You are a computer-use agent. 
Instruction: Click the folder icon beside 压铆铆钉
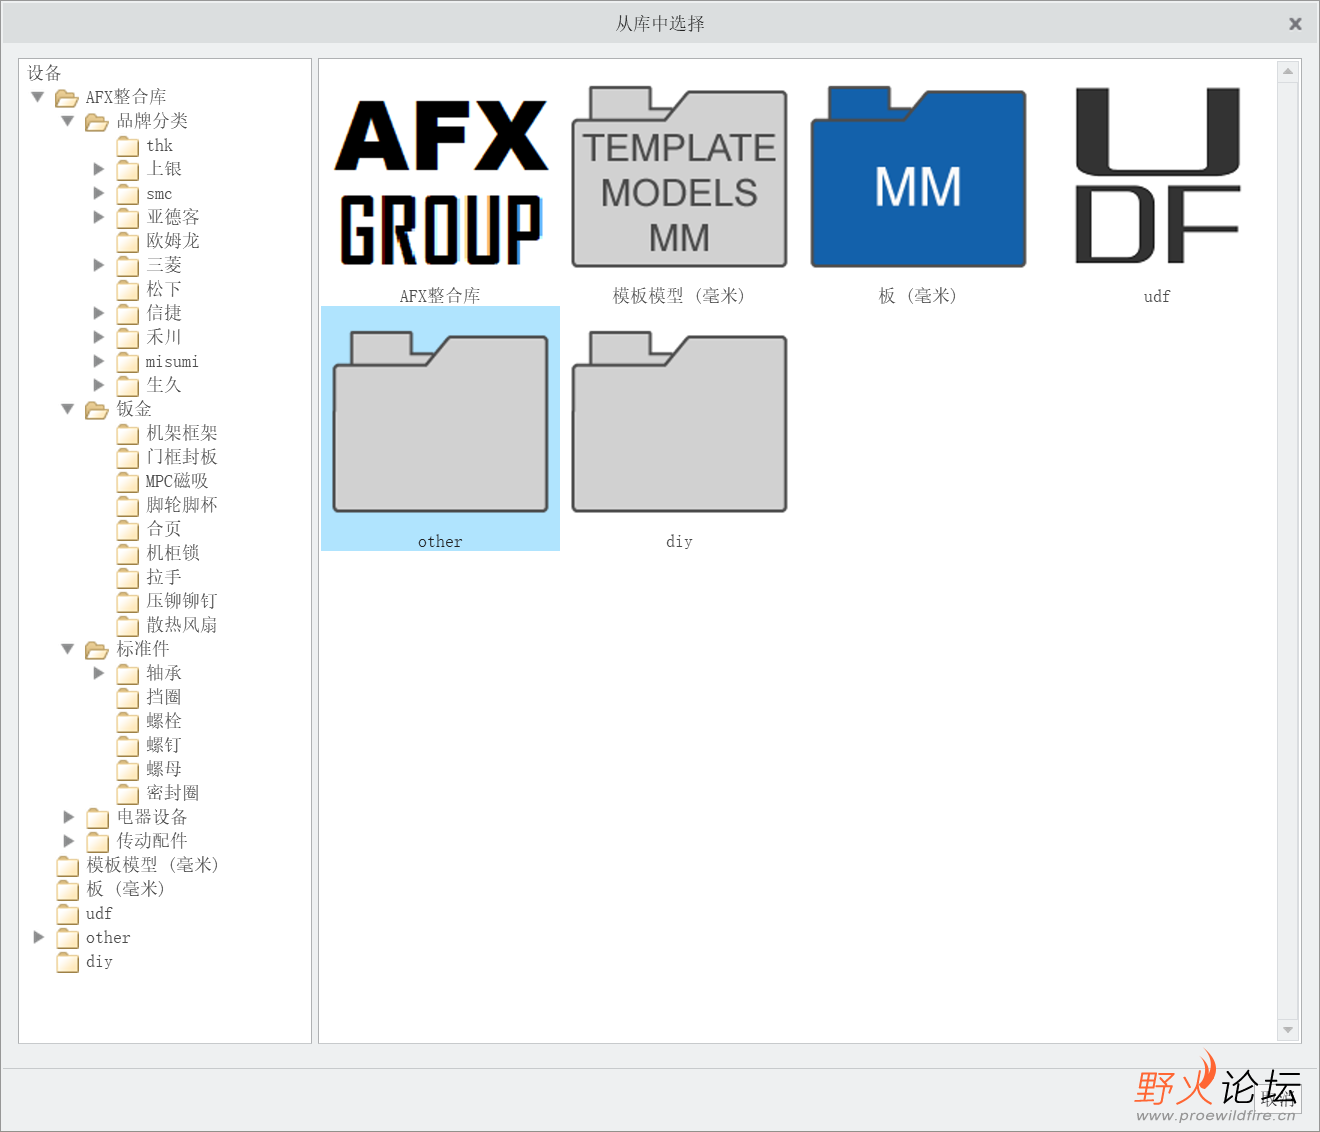[127, 602]
